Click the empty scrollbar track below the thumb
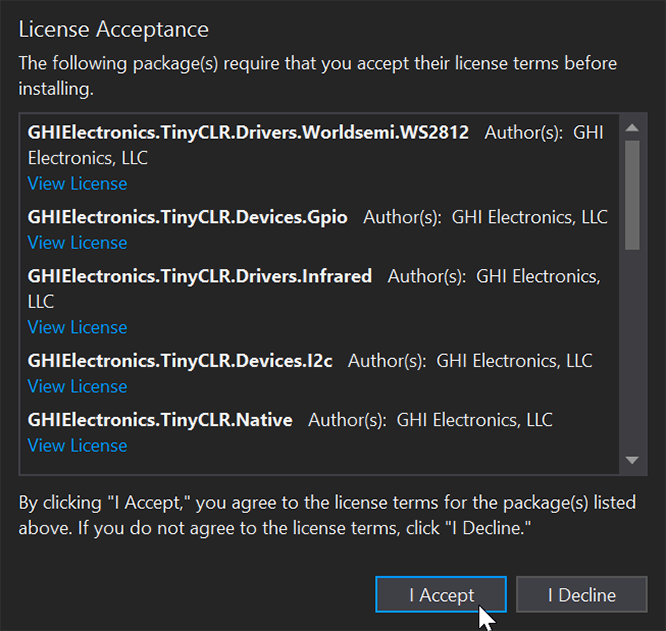 (632, 350)
